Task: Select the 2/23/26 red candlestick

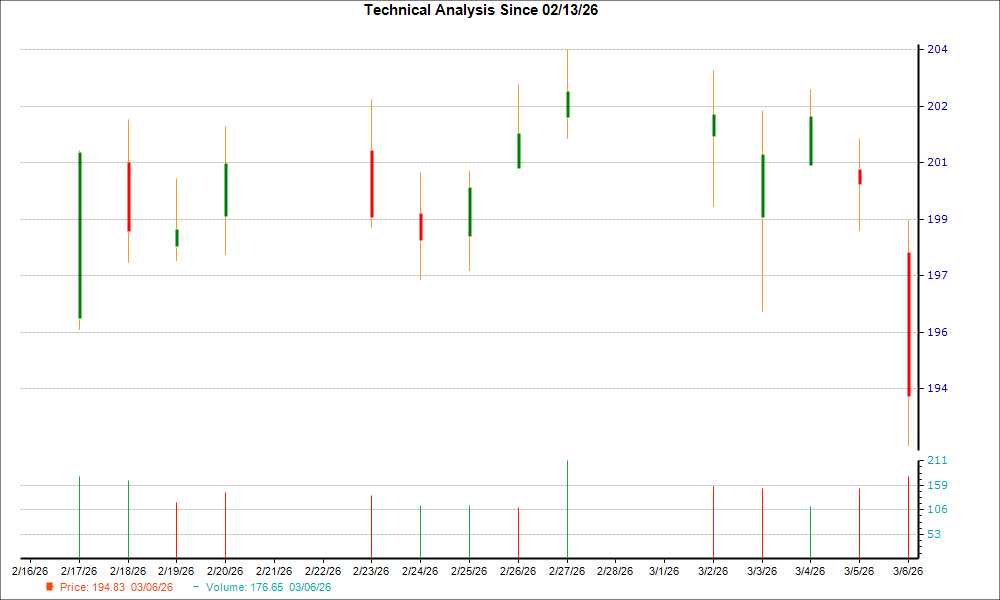Action: (372, 184)
